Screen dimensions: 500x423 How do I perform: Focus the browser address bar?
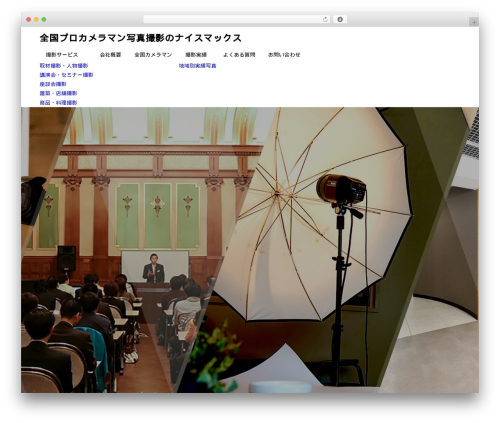pyautogui.click(x=236, y=20)
